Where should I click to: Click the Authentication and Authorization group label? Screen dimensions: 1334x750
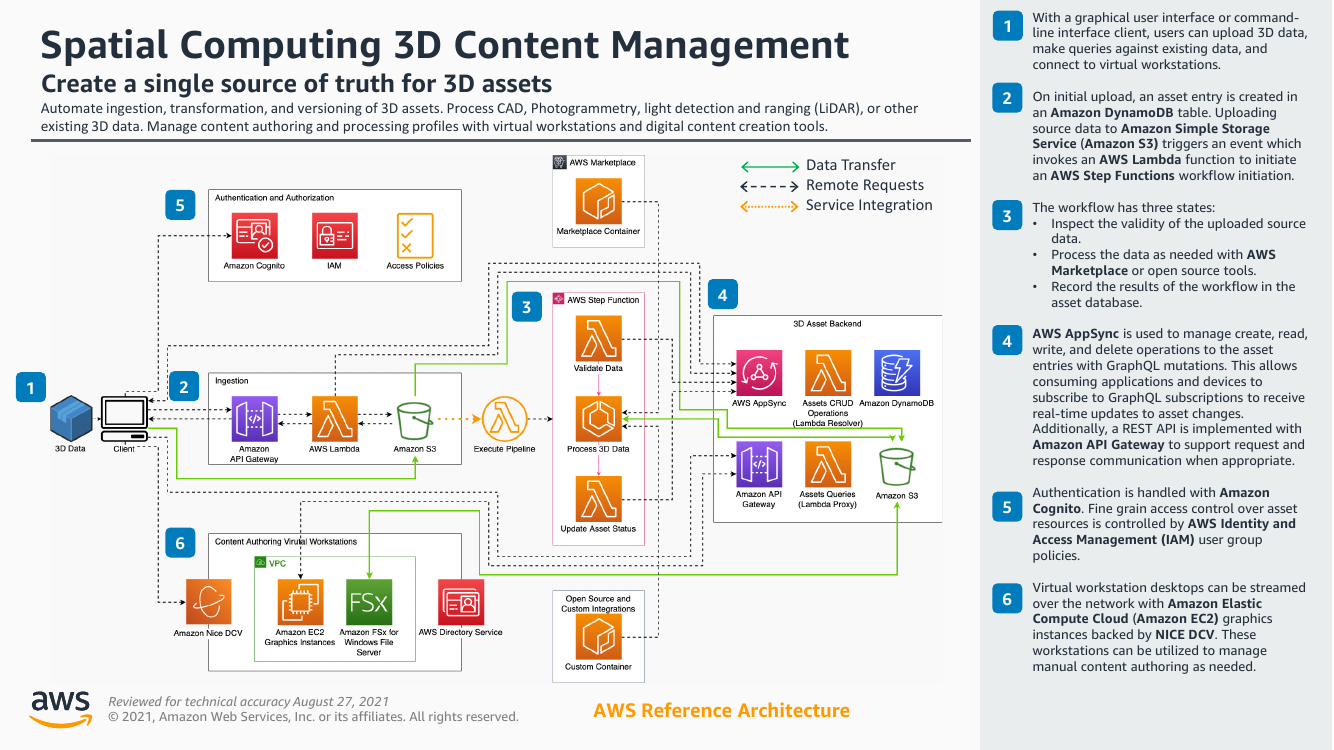pyautogui.click(x=274, y=198)
